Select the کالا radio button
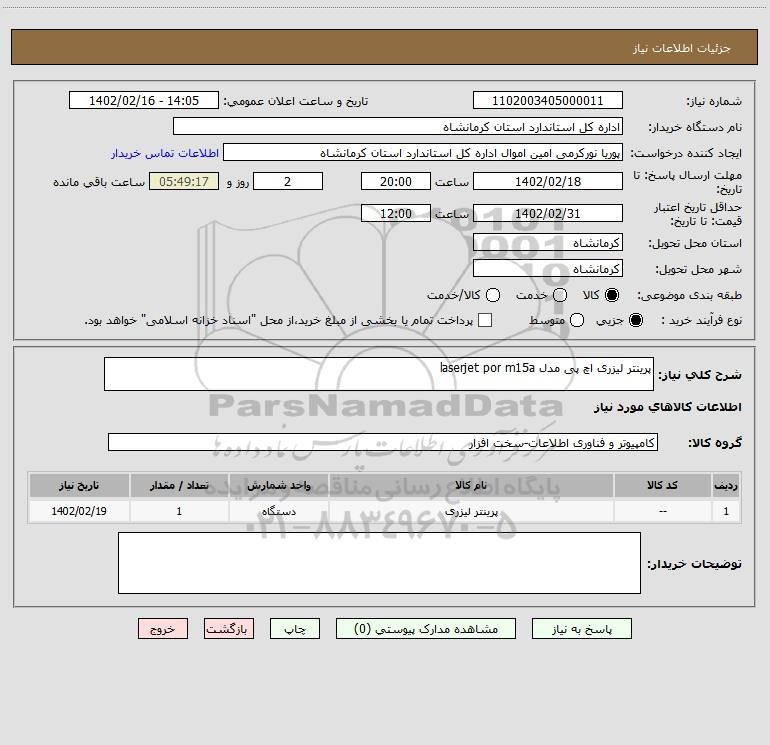 [612, 295]
